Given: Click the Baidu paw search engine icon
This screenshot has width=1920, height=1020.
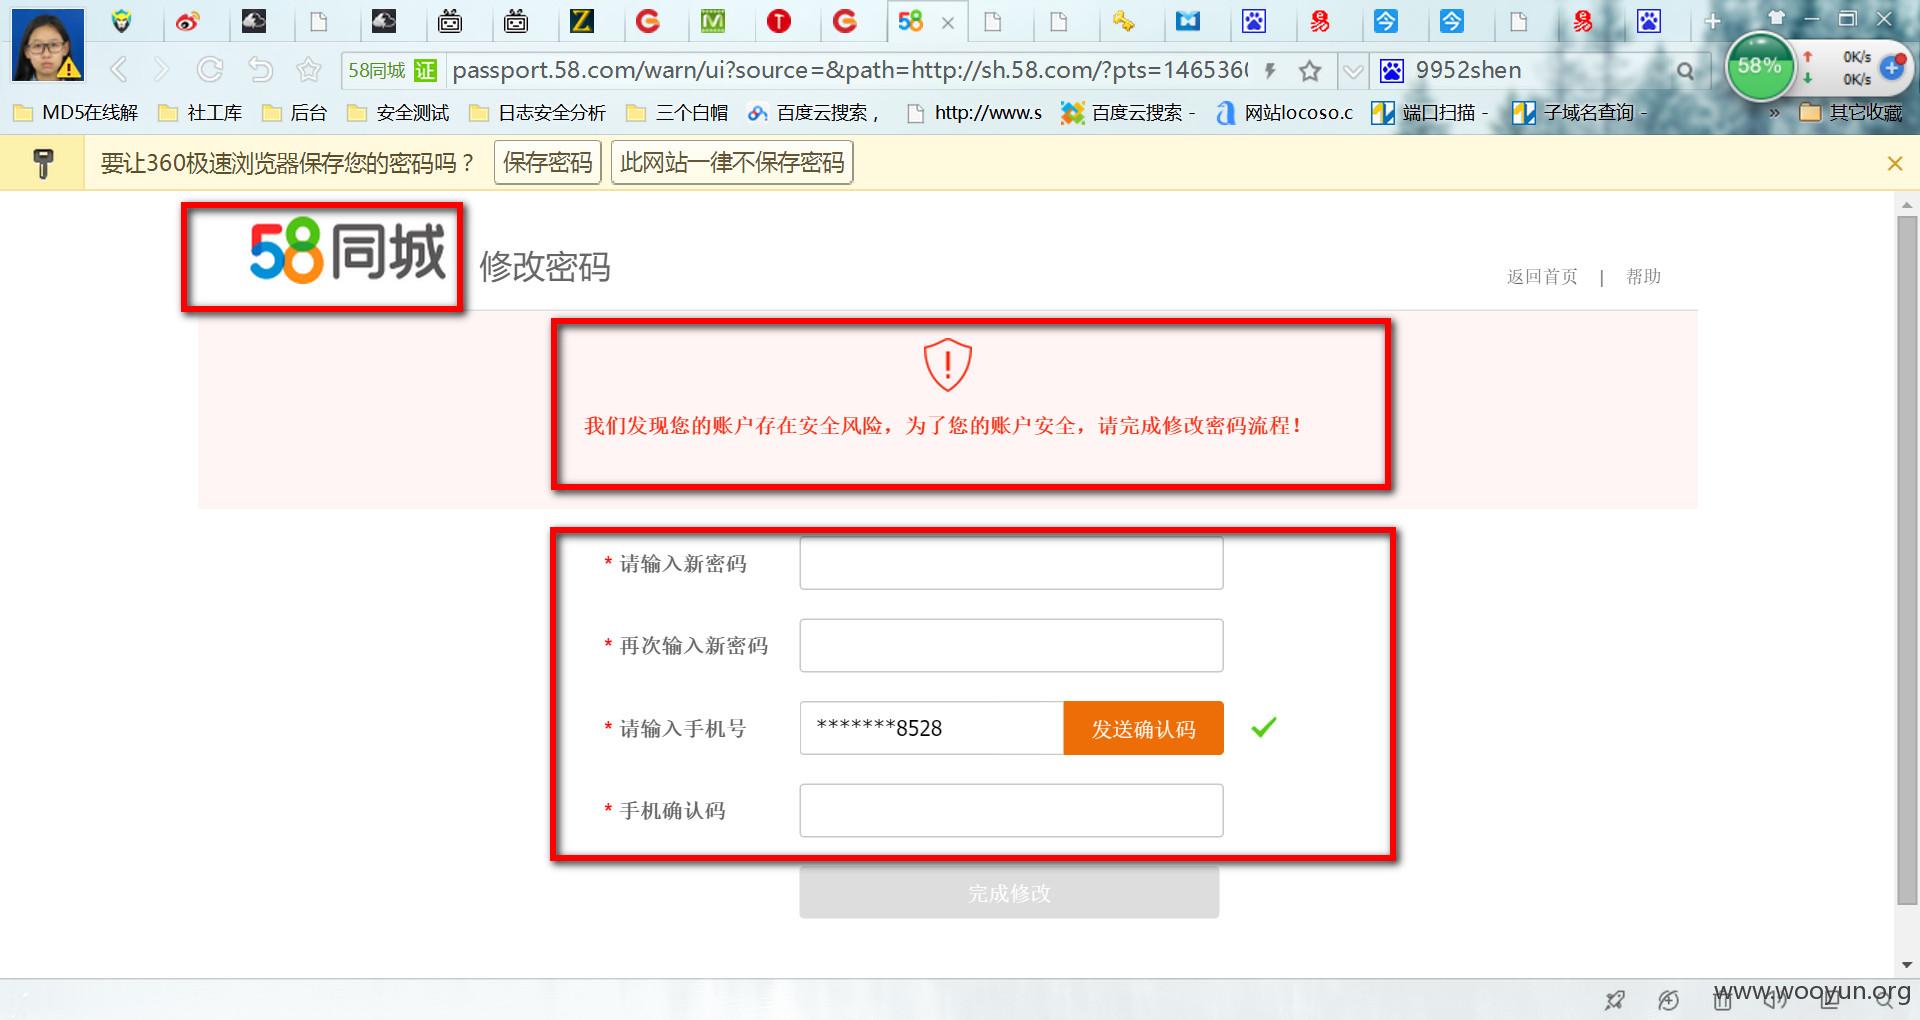Looking at the screenshot, I should pyautogui.click(x=1391, y=70).
